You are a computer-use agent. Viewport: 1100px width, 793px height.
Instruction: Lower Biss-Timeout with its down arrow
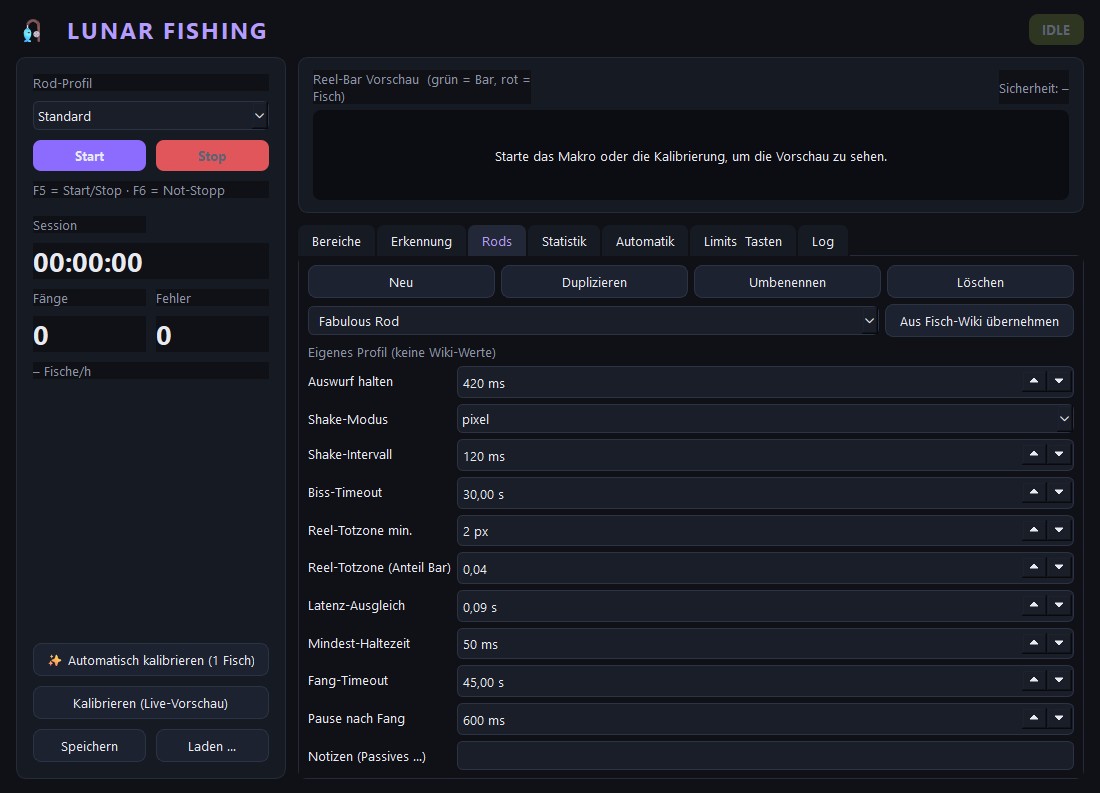[x=1059, y=492]
